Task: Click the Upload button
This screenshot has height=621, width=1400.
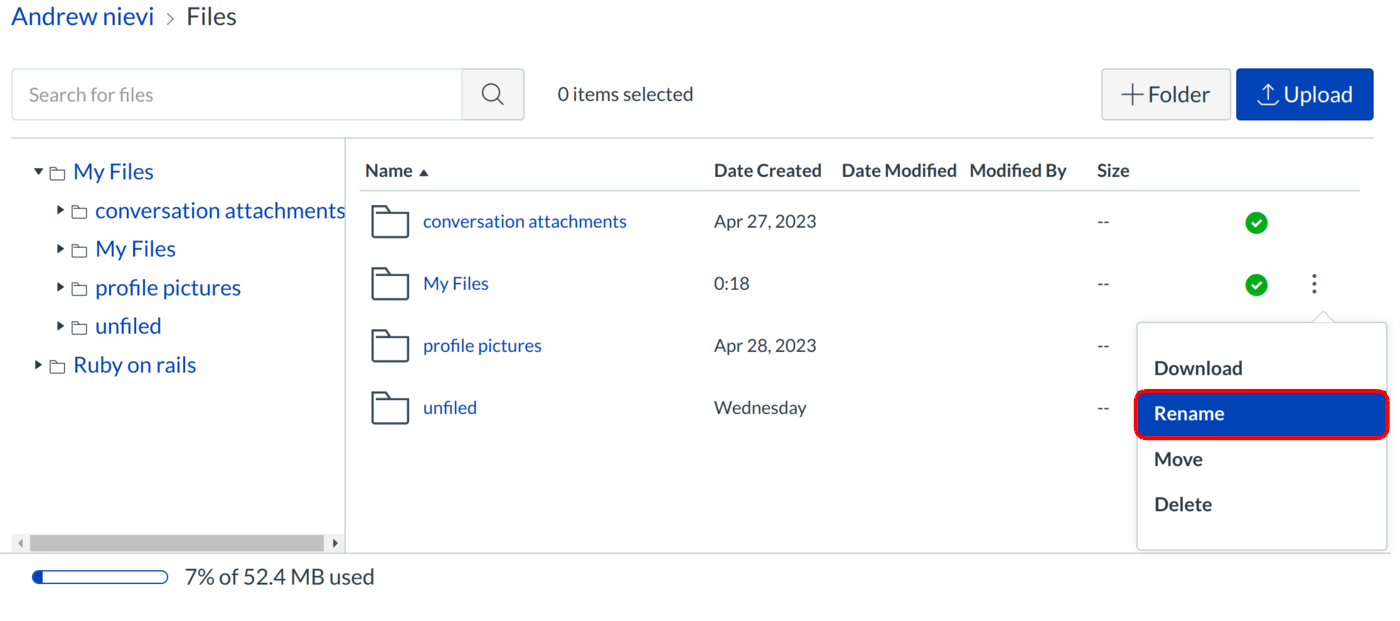Action: coord(1304,95)
